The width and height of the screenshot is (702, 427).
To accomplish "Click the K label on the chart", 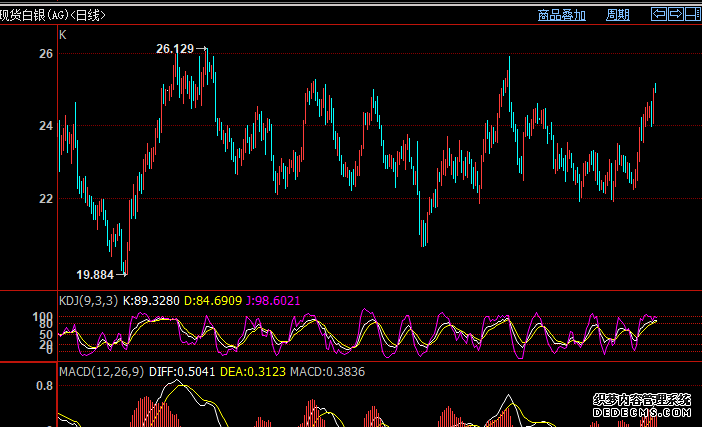I will coord(63,35).
